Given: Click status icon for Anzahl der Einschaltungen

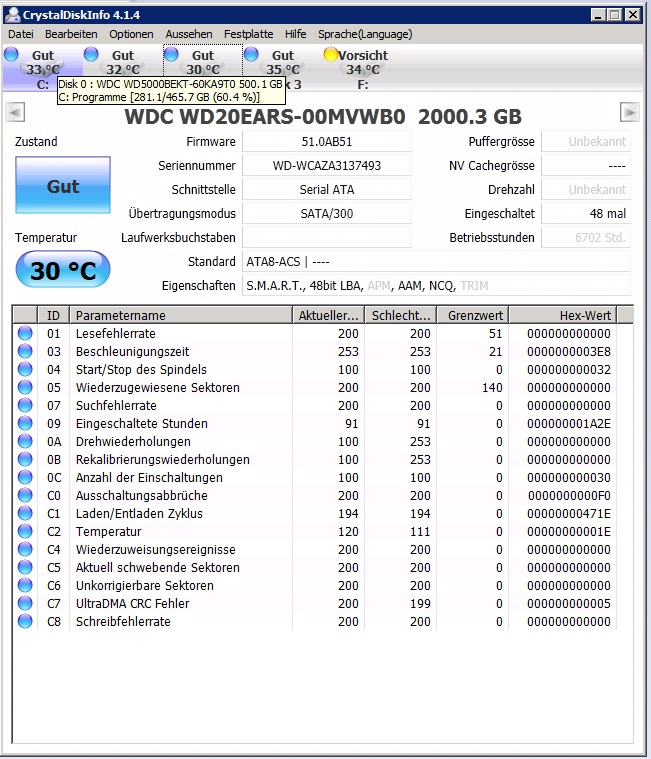Looking at the screenshot, I should click(25, 477).
